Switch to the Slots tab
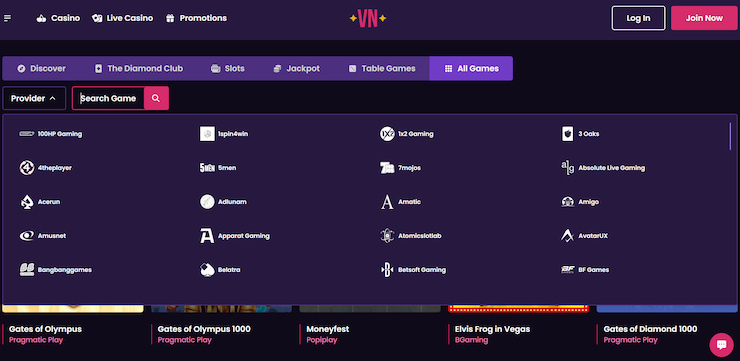Image resolution: width=740 pixels, height=361 pixels. pyautogui.click(x=227, y=68)
